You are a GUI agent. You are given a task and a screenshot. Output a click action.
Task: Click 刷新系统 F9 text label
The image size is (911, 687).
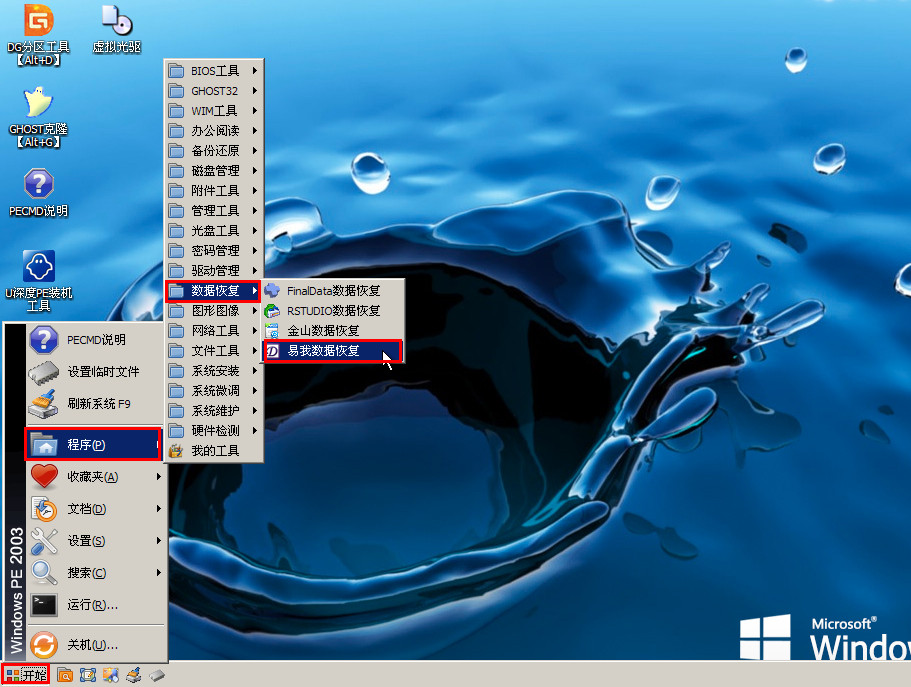(x=99, y=403)
